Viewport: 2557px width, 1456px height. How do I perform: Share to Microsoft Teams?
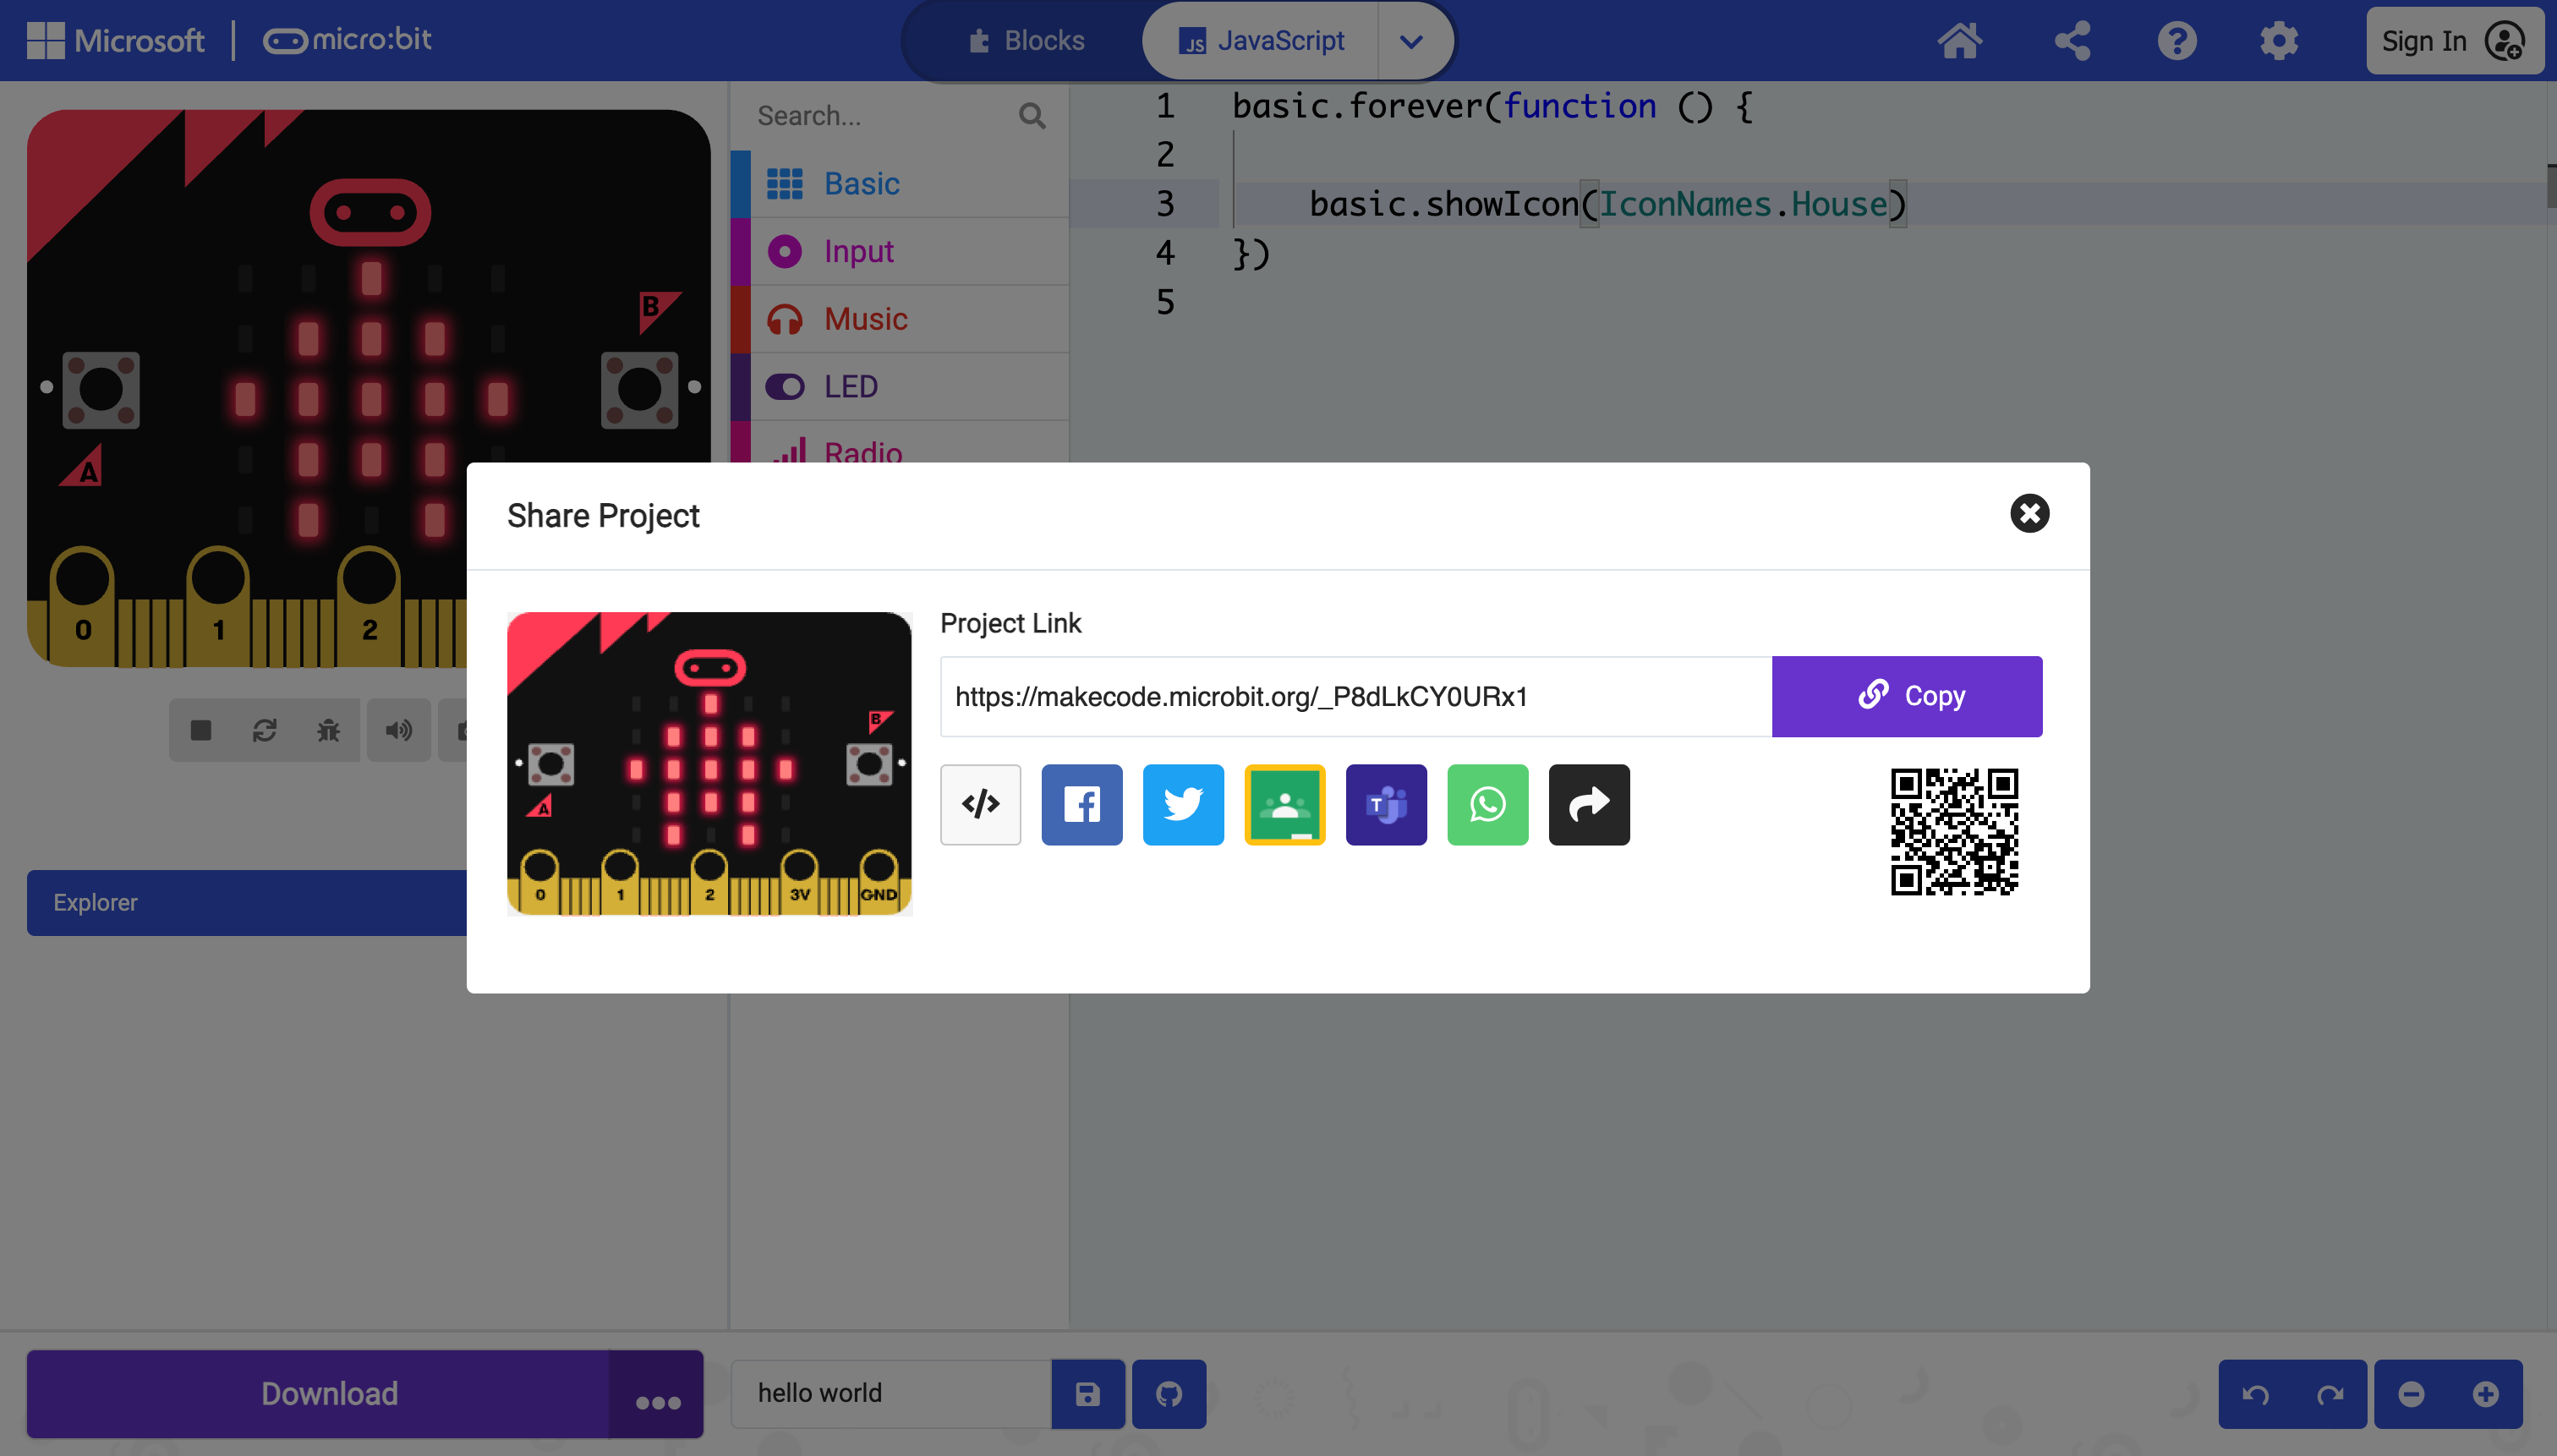coord(1386,805)
